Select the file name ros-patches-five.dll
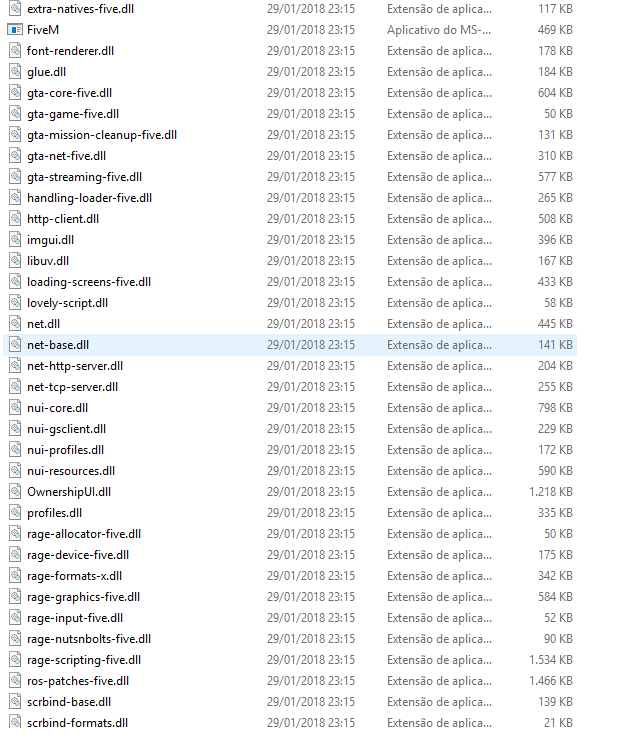This screenshot has width=629, height=743. [78, 680]
